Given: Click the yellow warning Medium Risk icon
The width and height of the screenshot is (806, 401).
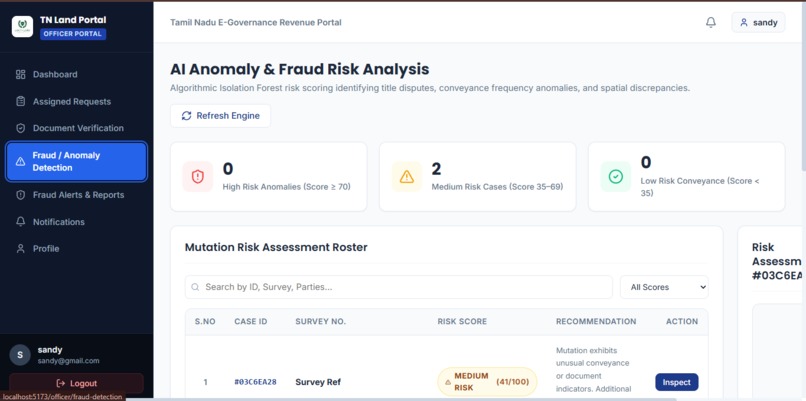Looking at the screenshot, I should point(407,177).
